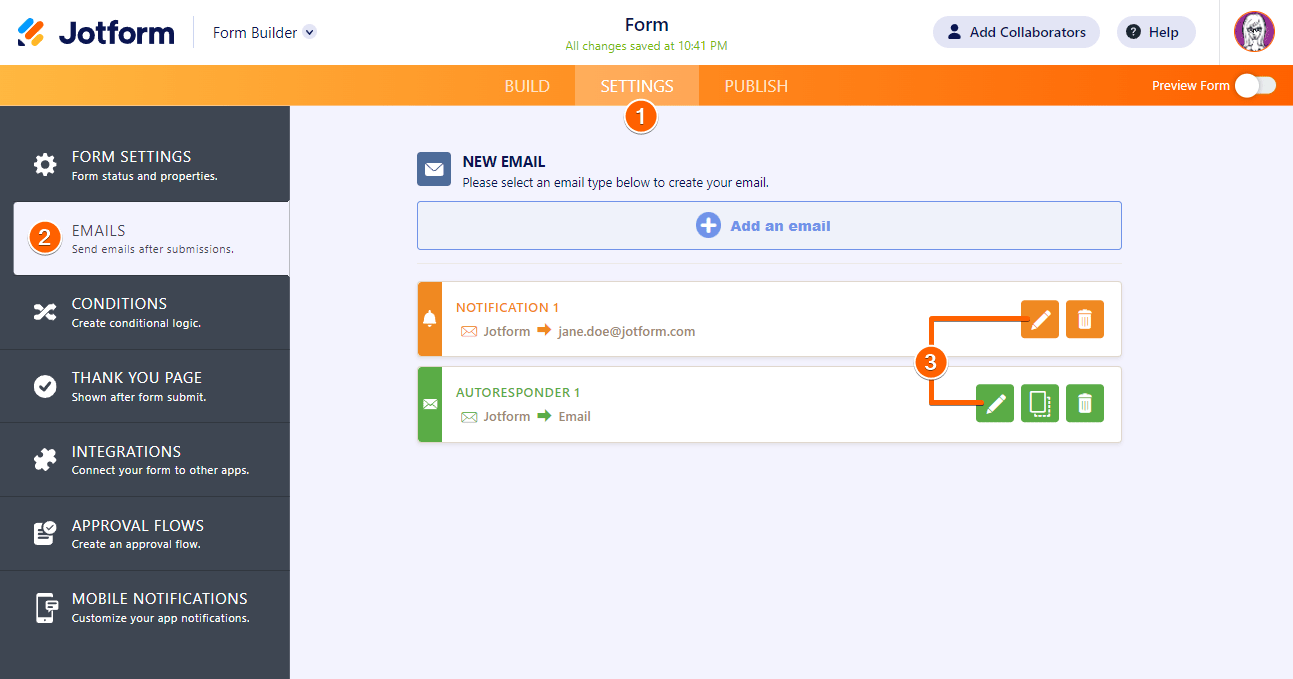Delete Notification 1 using trash icon

[x=1085, y=320]
